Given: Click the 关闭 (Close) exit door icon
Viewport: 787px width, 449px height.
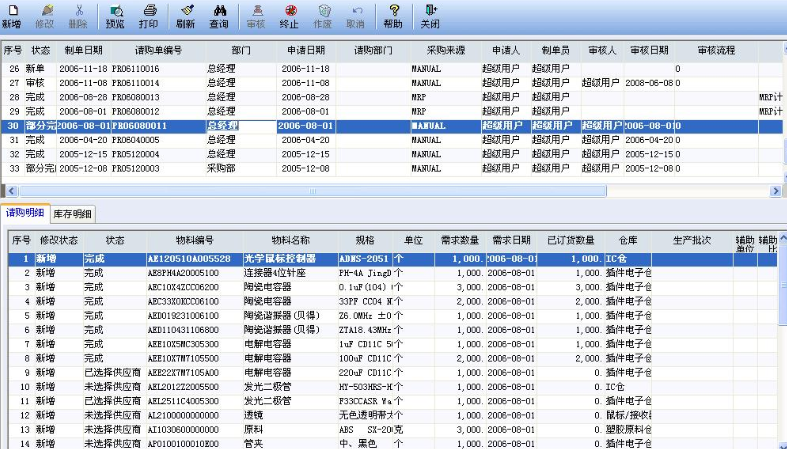Looking at the screenshot, I should coord(429,15).
